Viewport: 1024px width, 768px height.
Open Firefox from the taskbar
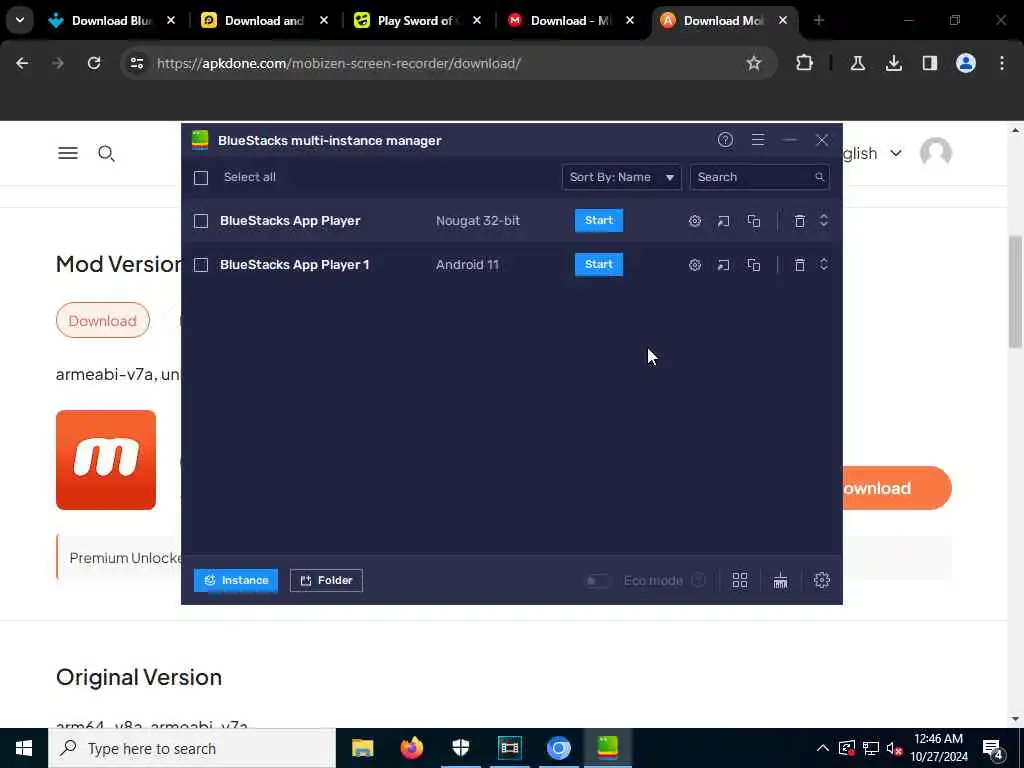(x=411, y=748)
